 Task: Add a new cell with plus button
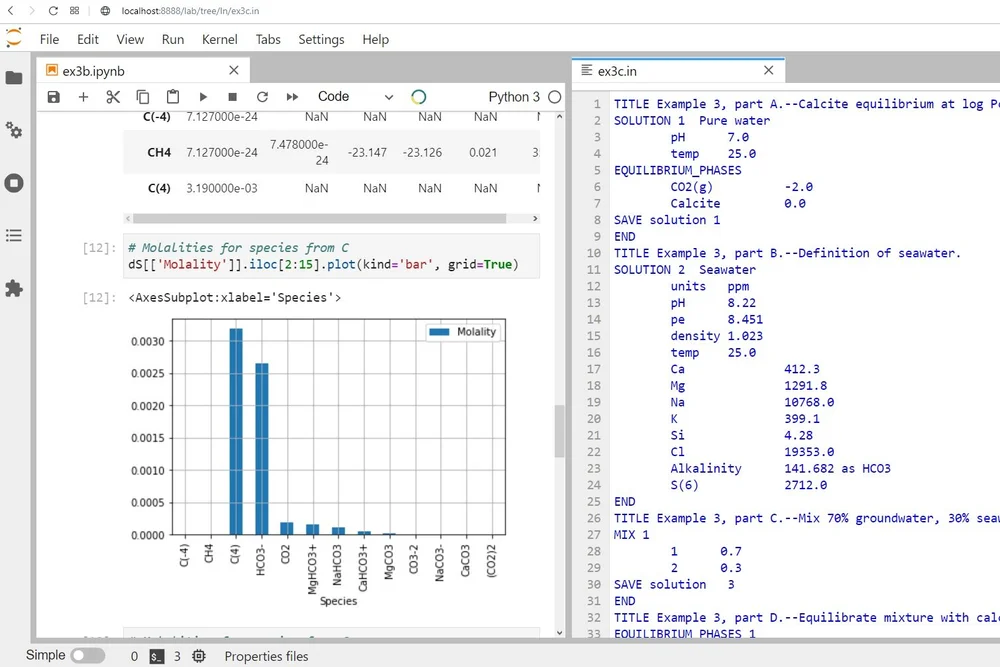[83, 97]
